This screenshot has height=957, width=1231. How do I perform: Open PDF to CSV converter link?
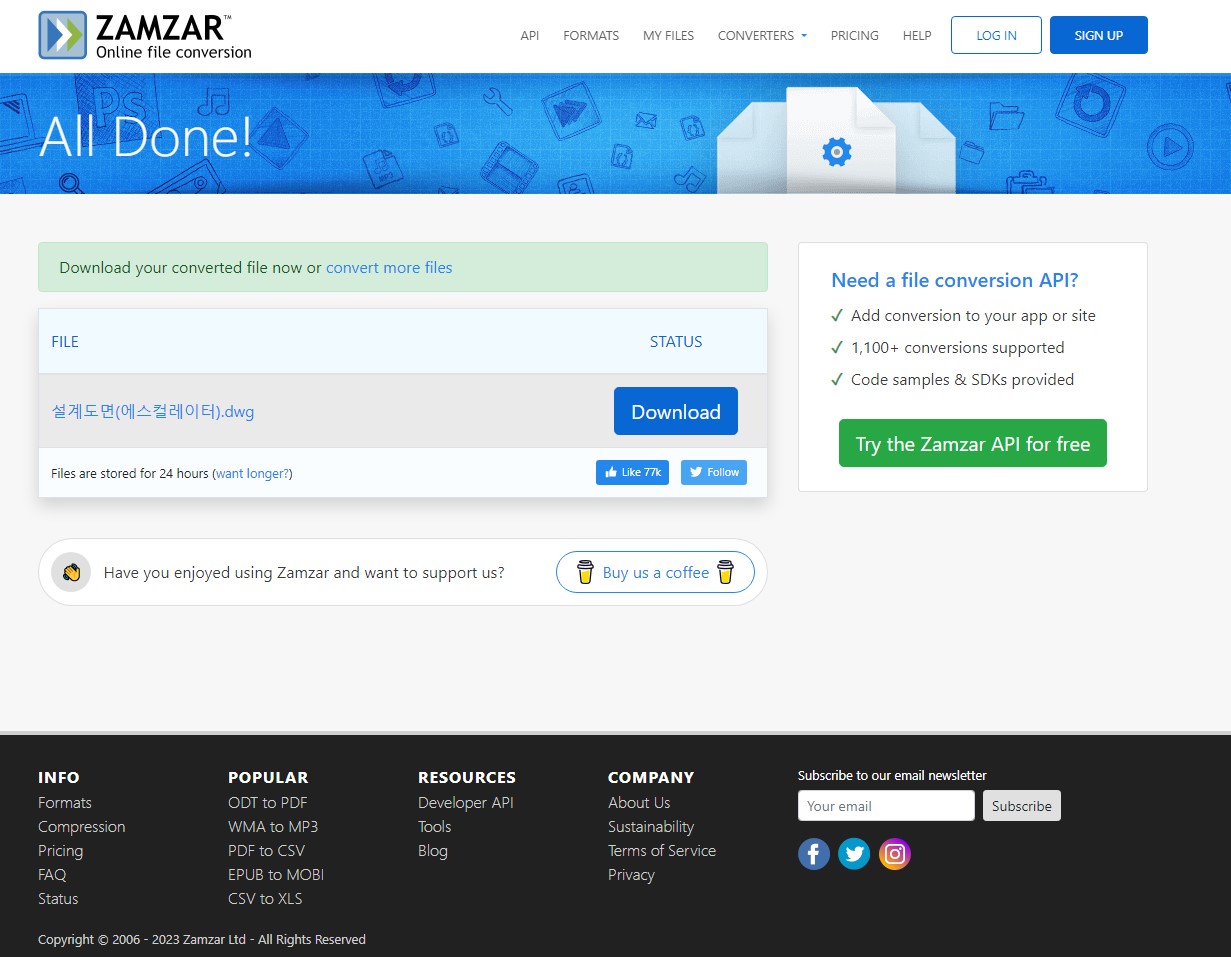pos(267,850)
